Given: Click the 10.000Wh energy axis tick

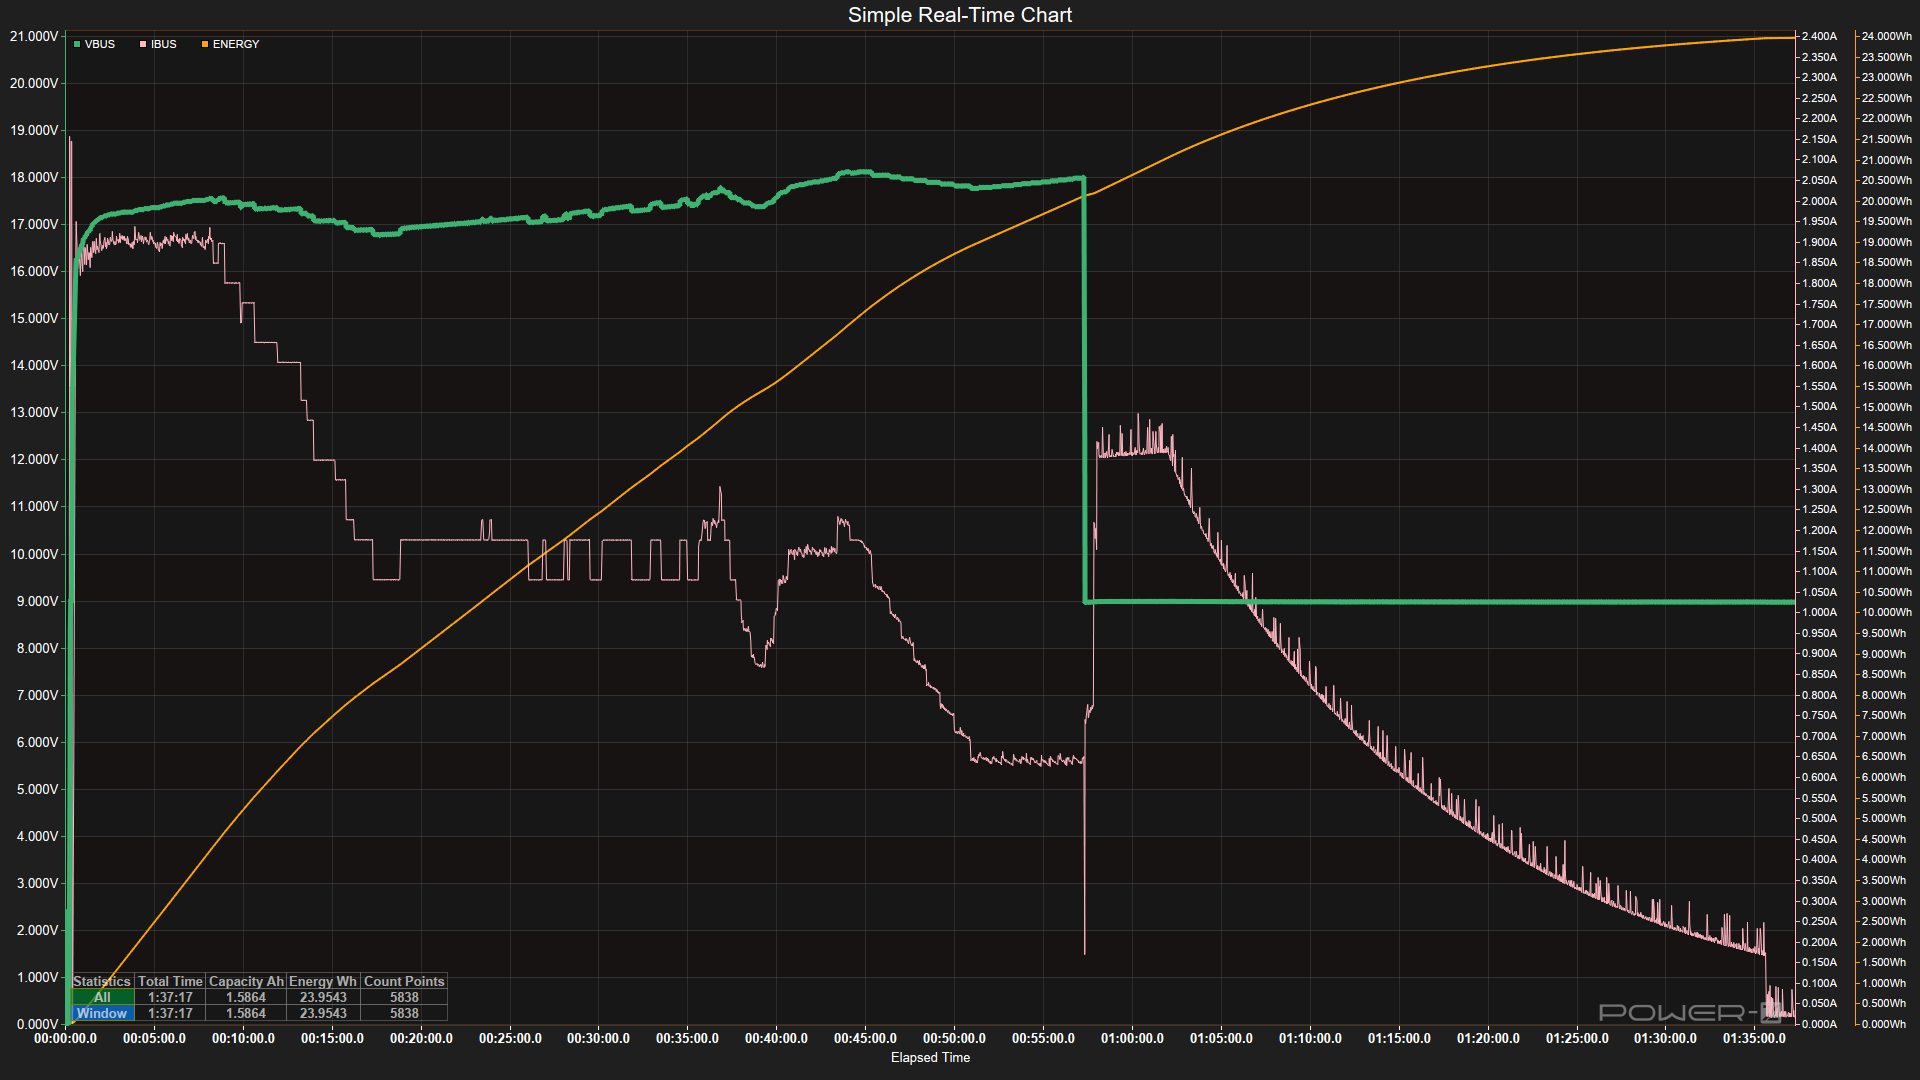Looking at the screenshot, I should [1886, 612].
